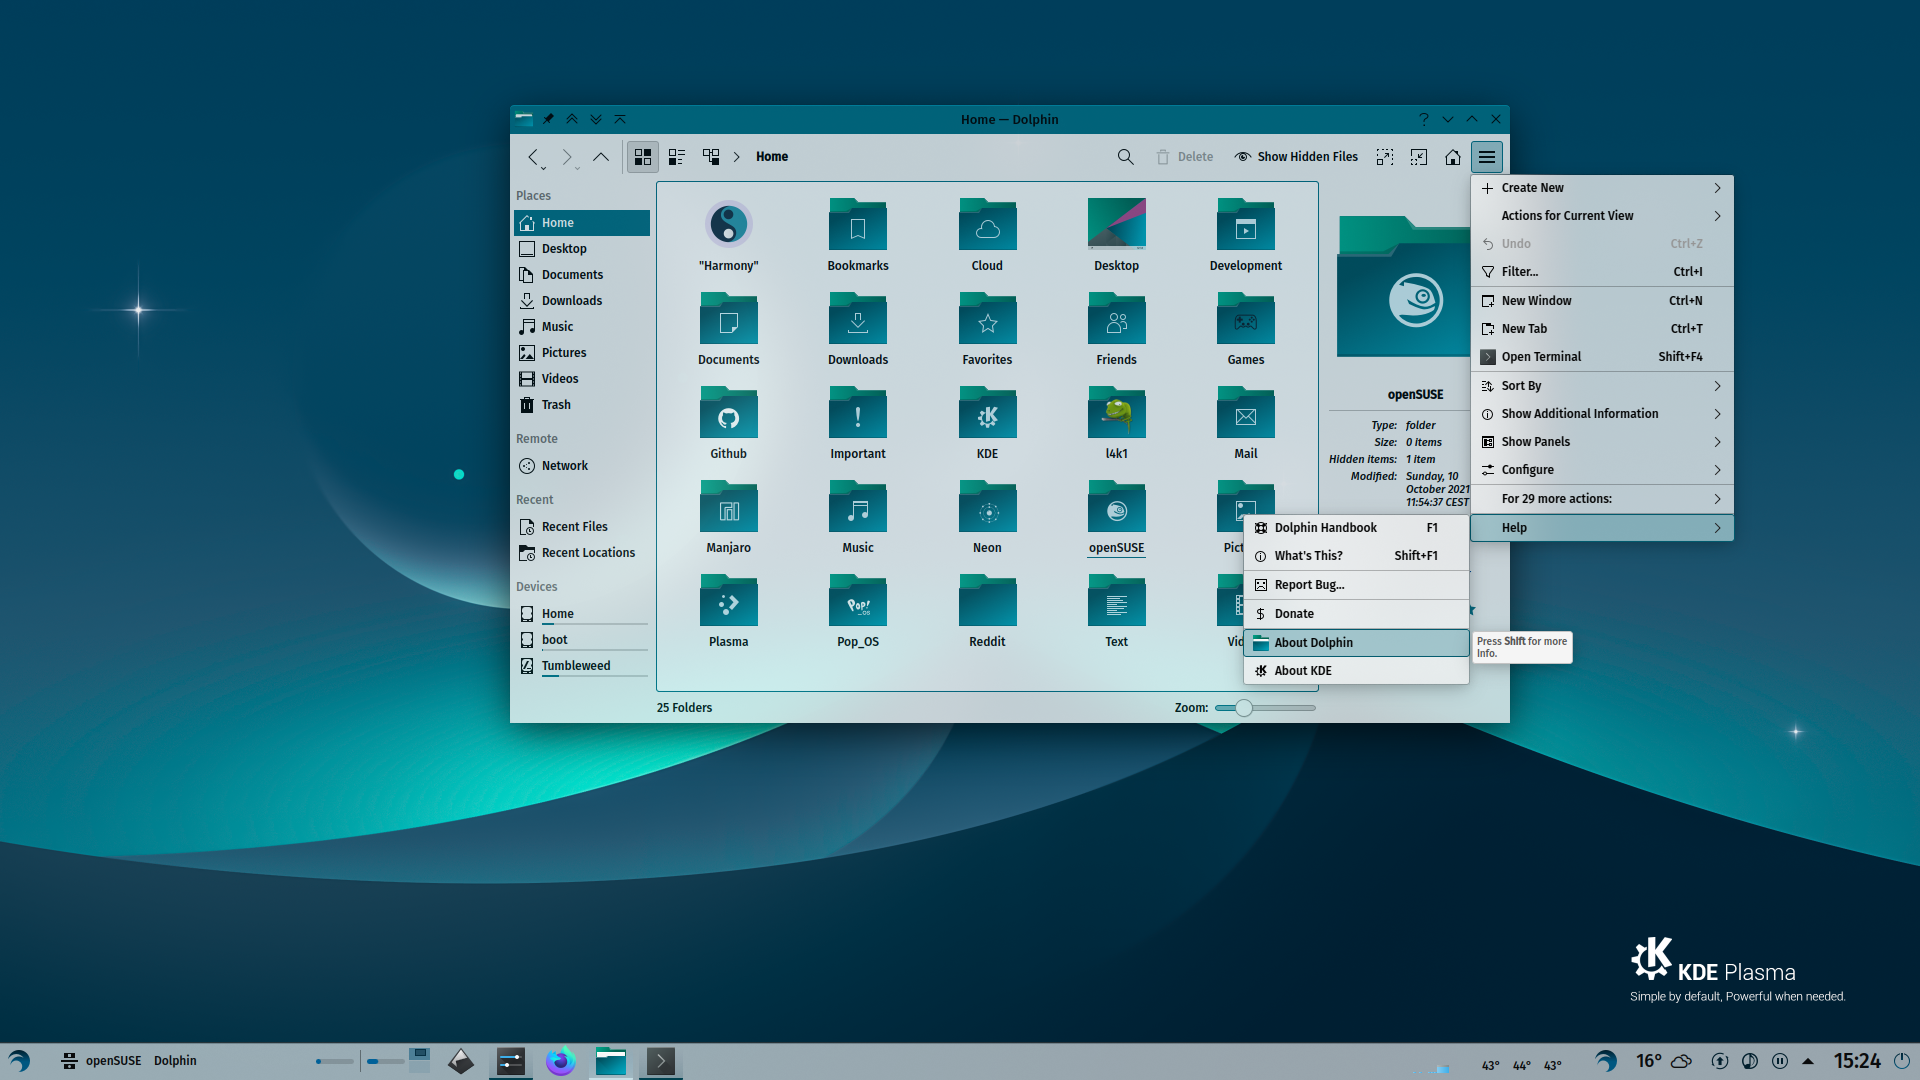Open the Manjaro folder
1920x1080 pixels.
[728, 518]
